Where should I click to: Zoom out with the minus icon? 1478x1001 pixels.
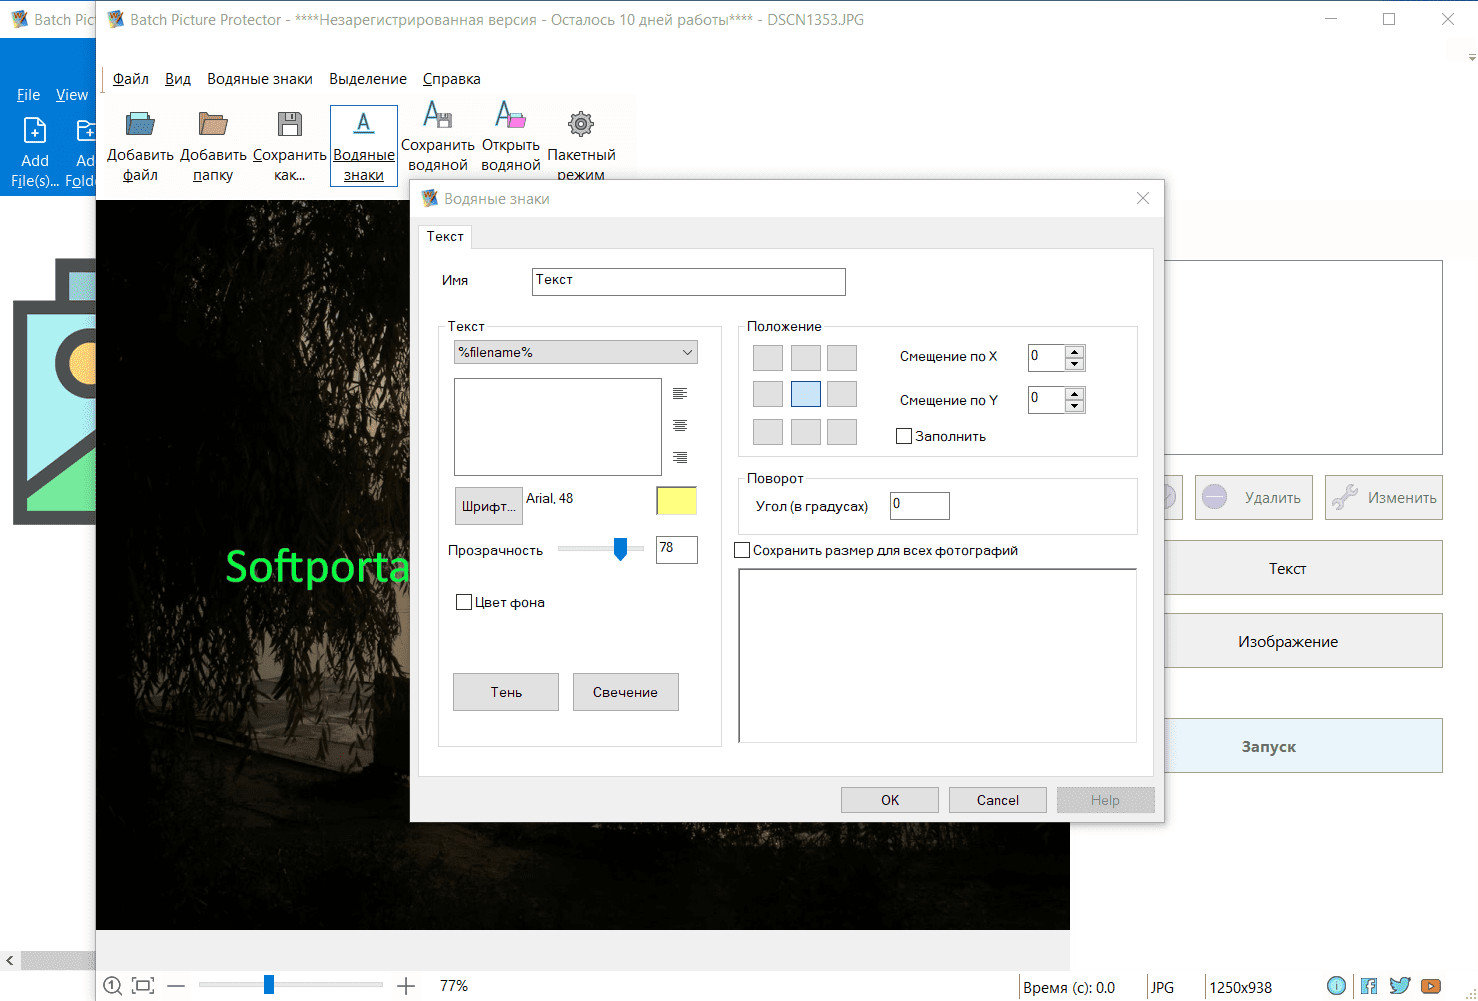(x=176, y=986)
